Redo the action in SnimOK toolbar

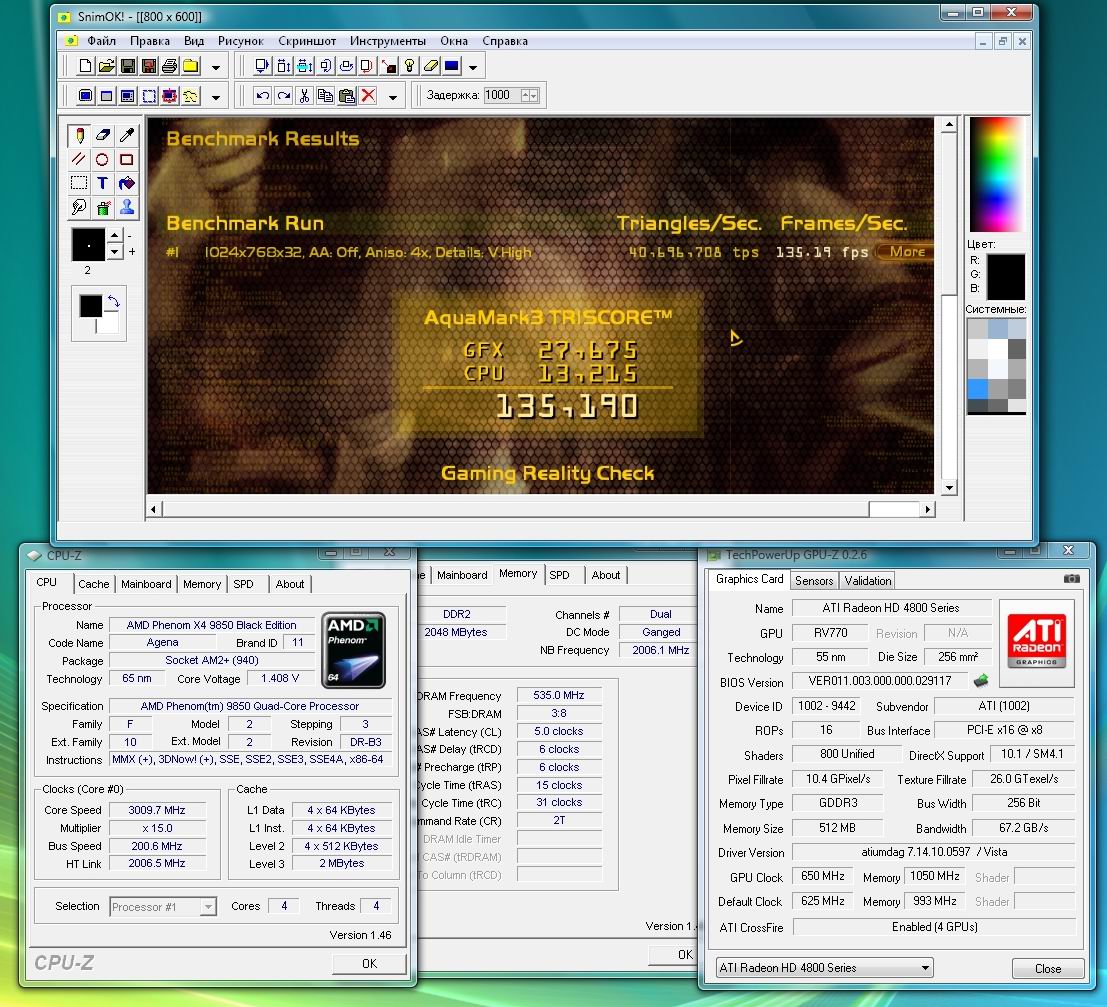(x=284, y=96)
